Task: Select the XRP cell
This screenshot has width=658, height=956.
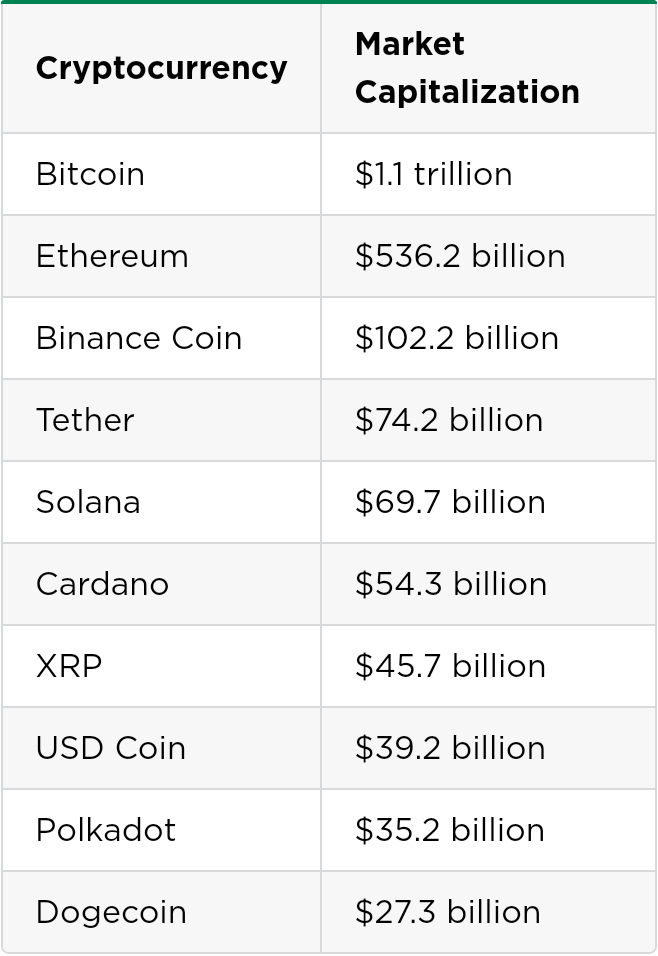Action: (x=69, y=667)
